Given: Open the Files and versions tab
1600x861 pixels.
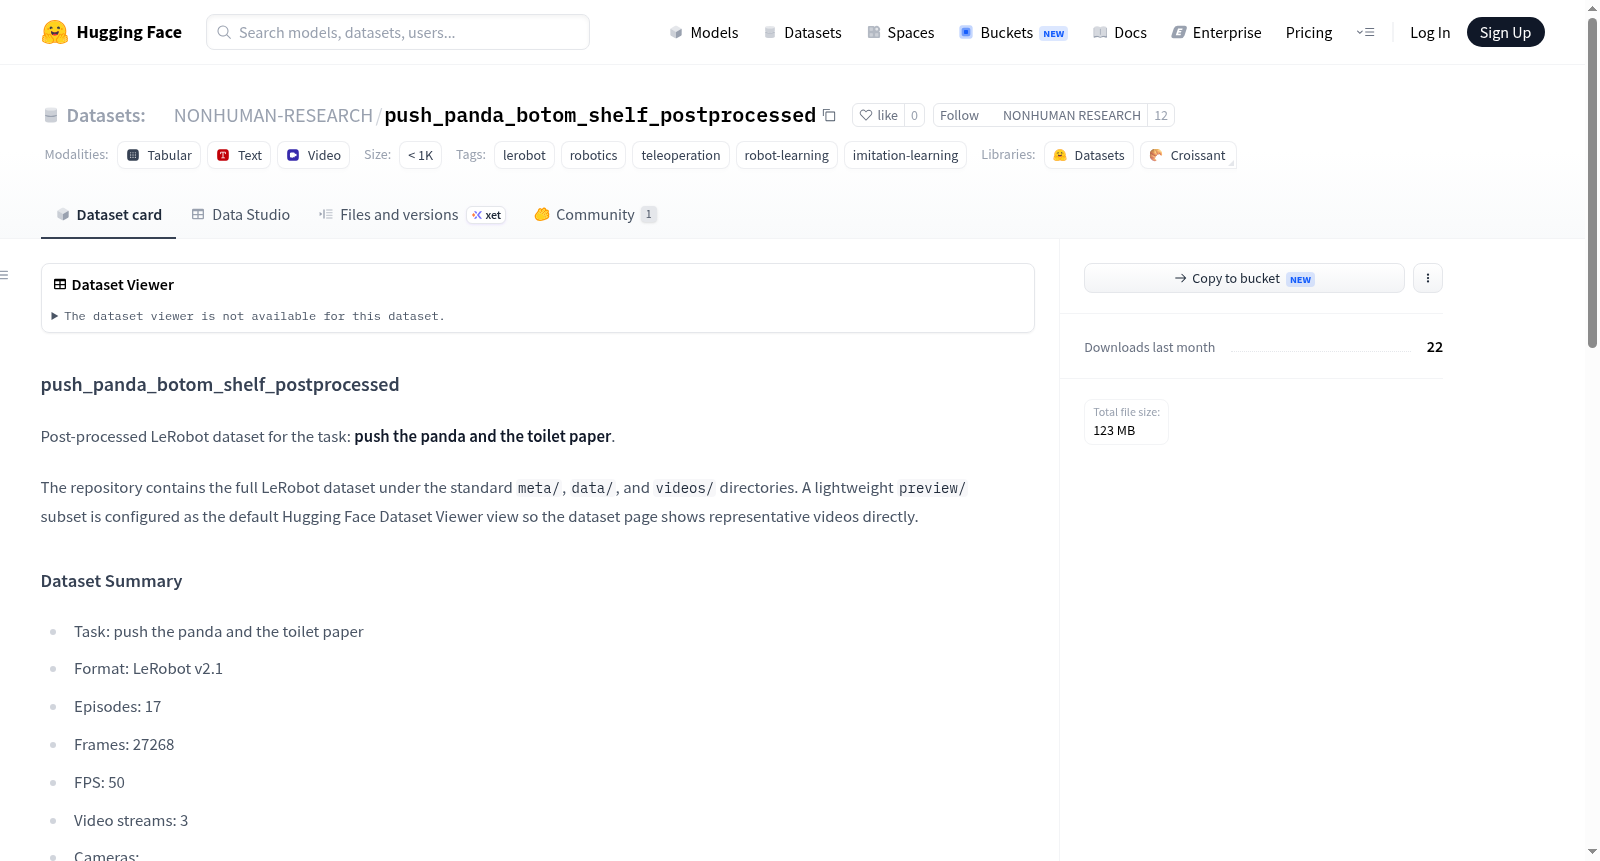Looking at the screenshot, I should pyautogui.click(x=412, y=214).
